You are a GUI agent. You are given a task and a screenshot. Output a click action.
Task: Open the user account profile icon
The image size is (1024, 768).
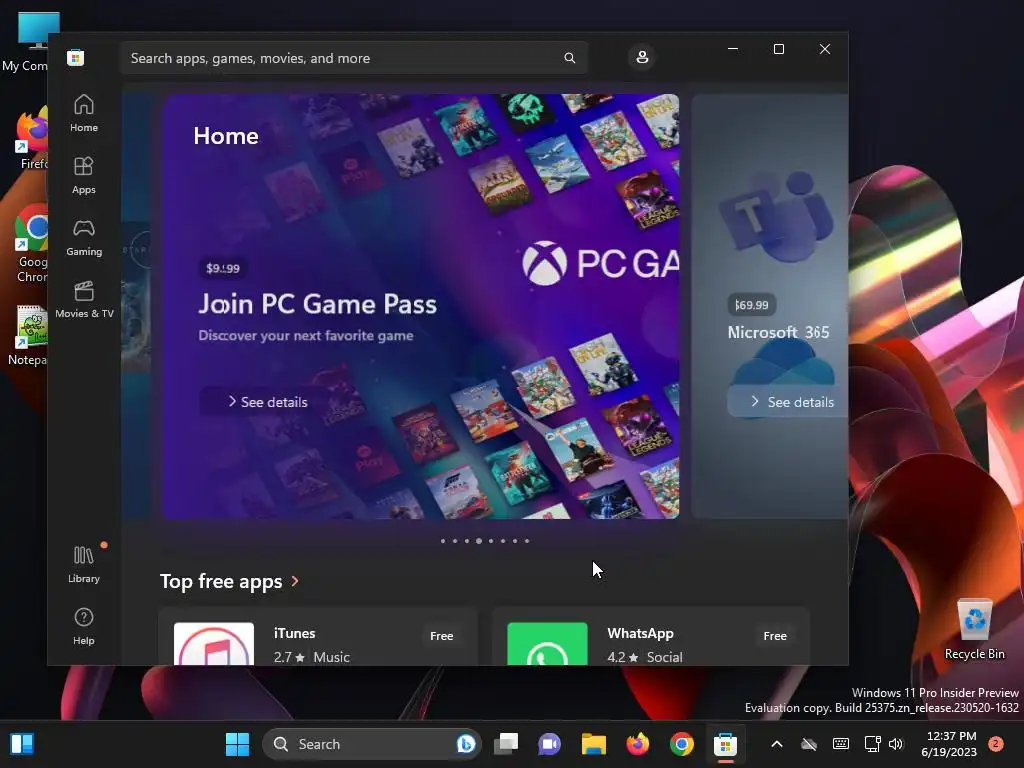(642, 57)
